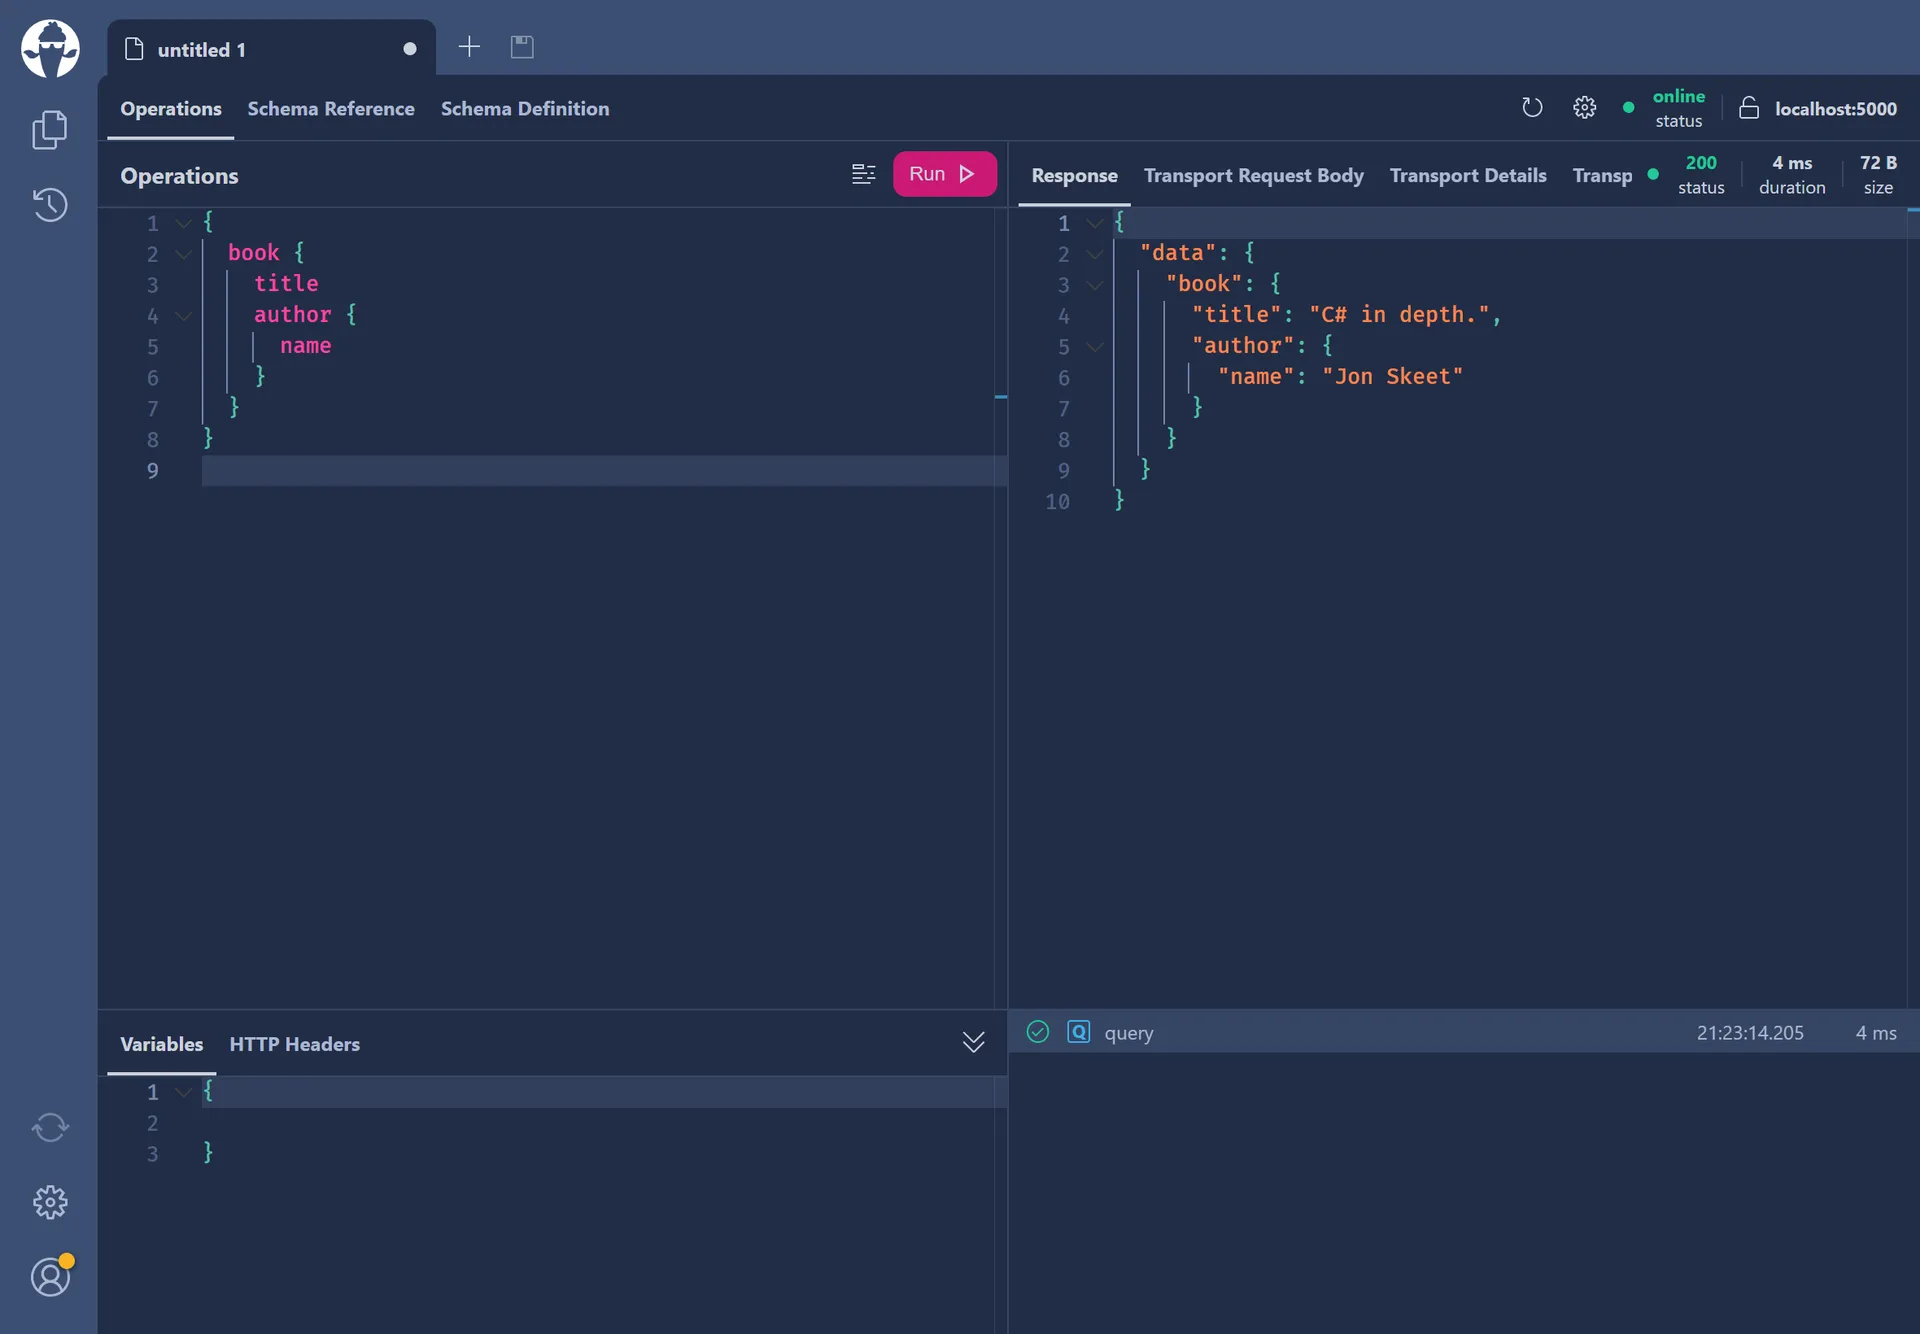Screen dimensions: 1920x1334
Task: Prettify the query with the format icon
Action: click(864, 173)
